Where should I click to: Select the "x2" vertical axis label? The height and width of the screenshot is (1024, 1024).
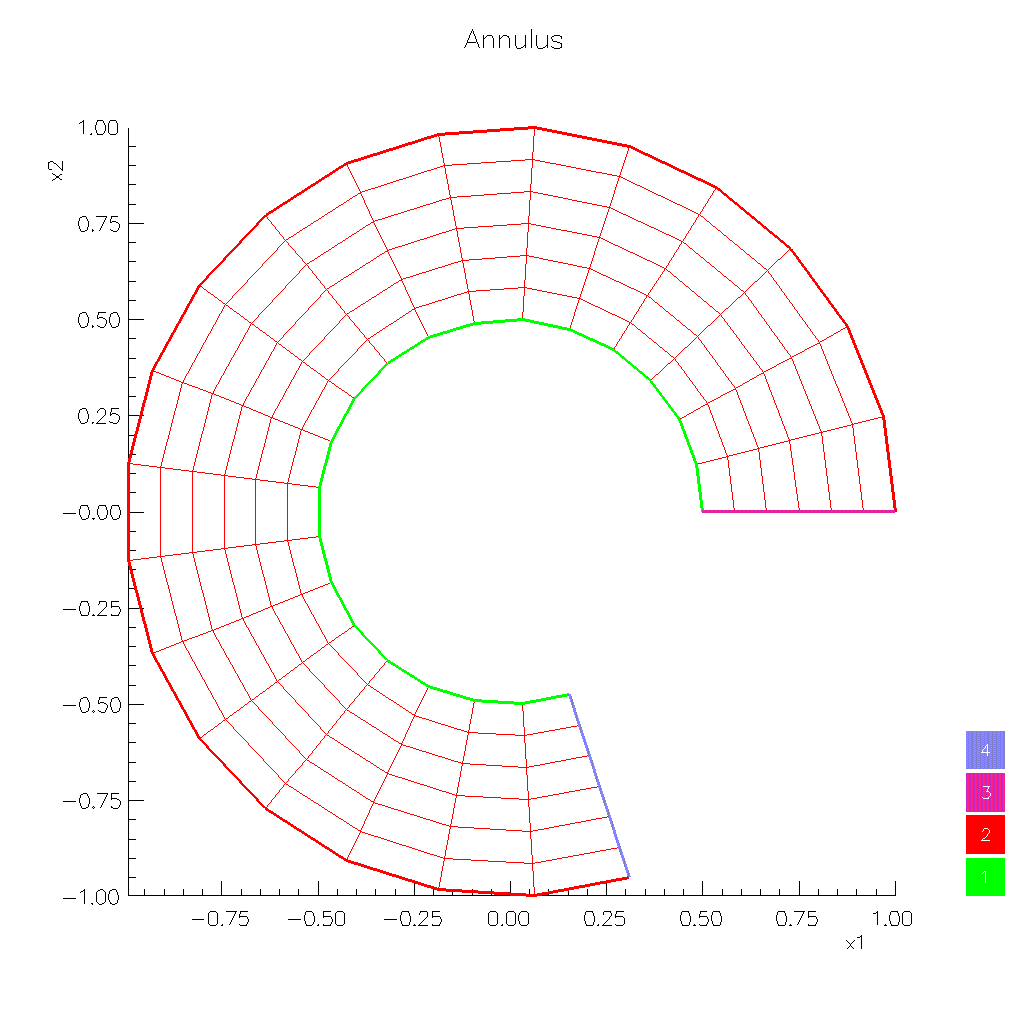(57, 170)
